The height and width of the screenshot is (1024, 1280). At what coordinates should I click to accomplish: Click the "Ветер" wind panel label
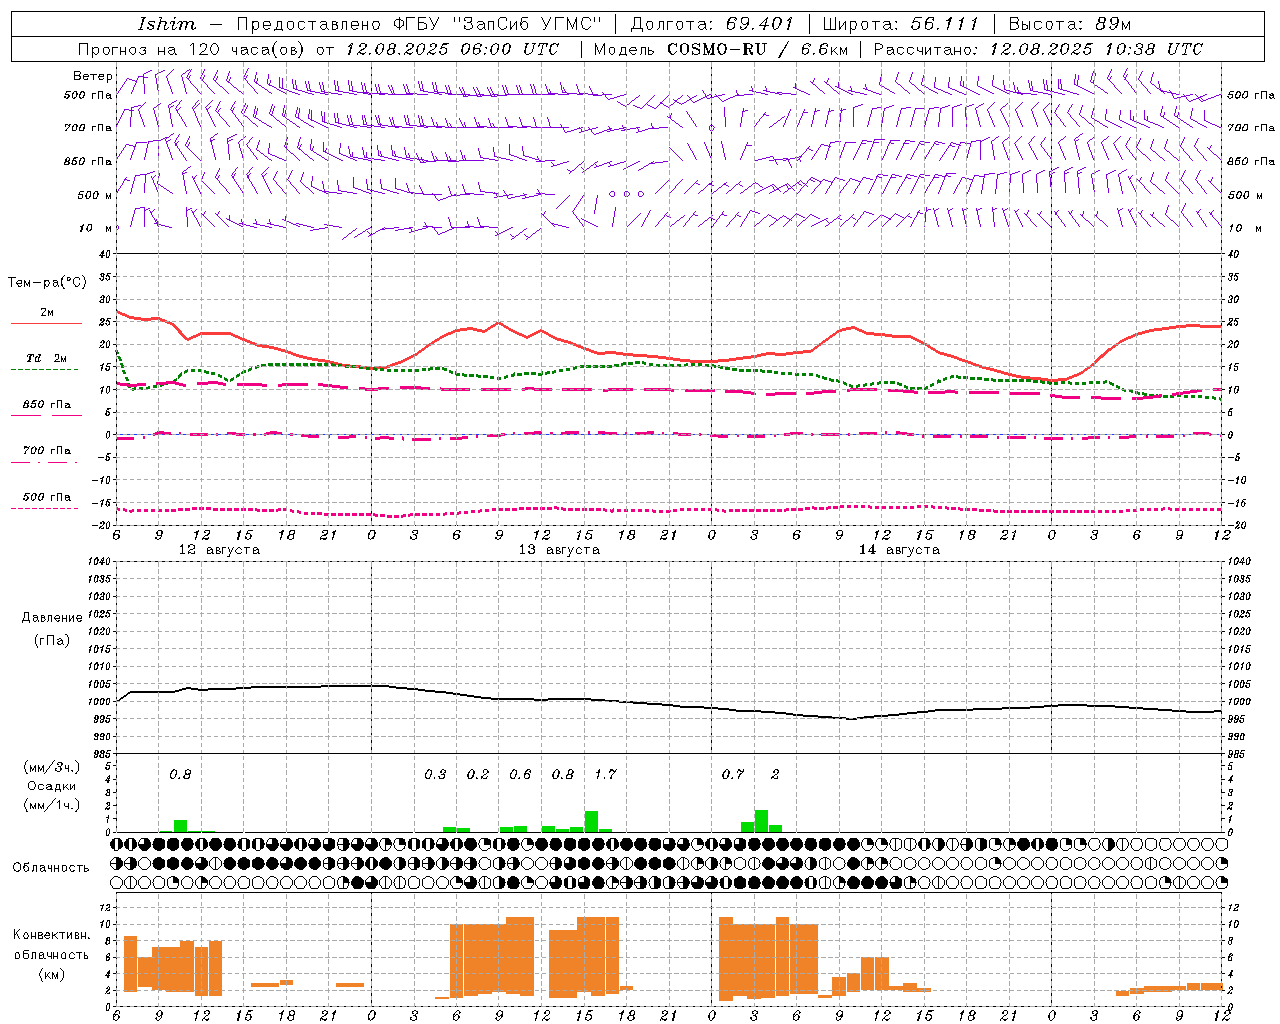pos(93,76)
